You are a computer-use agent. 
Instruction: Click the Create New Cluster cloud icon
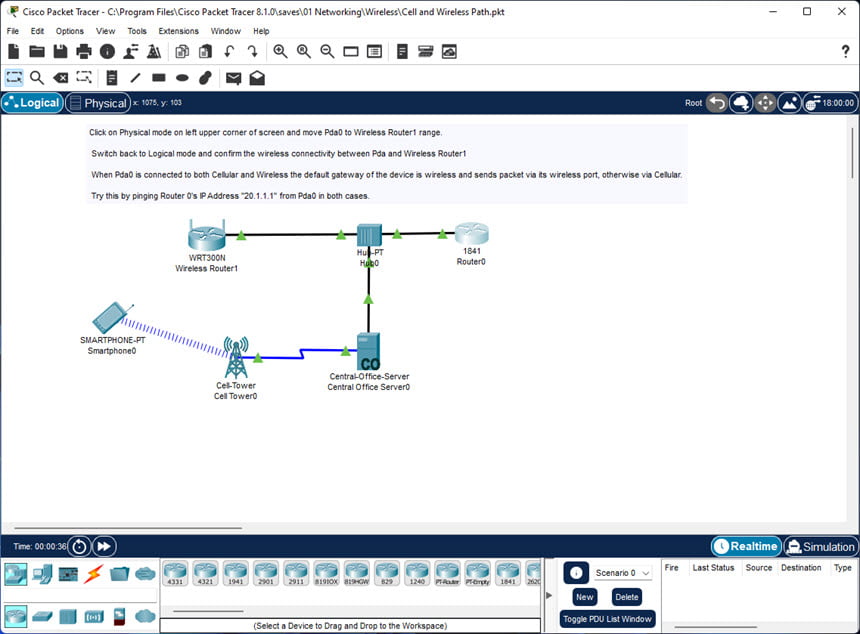741,103
